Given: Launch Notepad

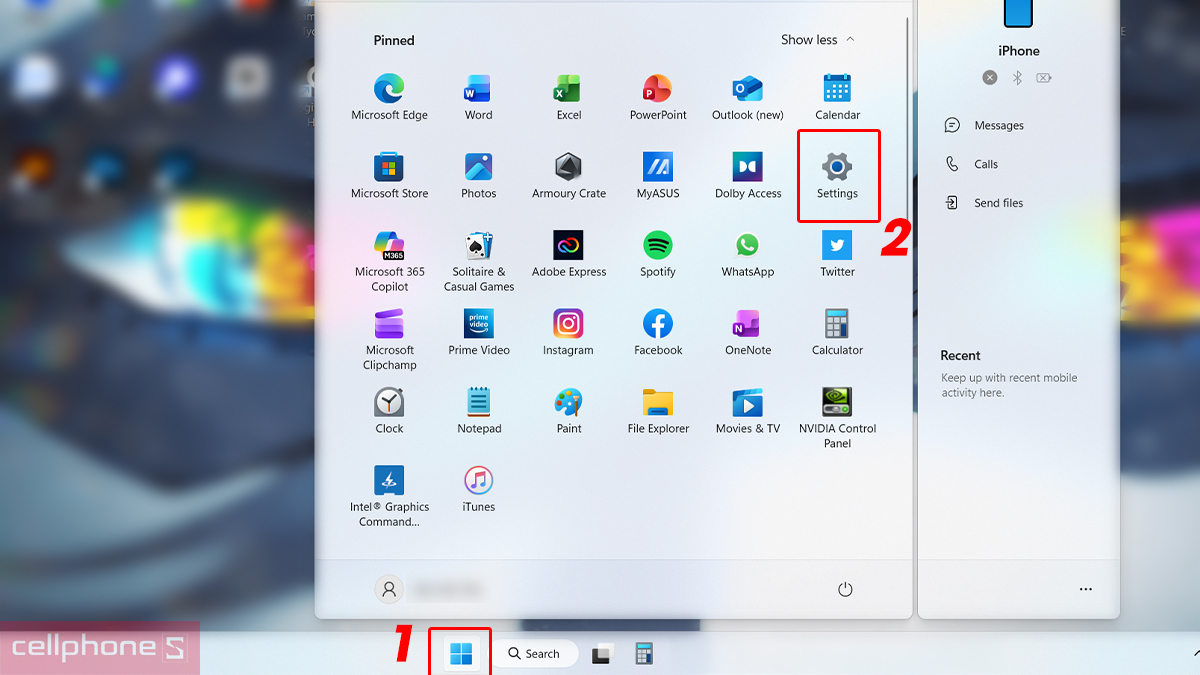Looking at the screenshot, I should (x=478, y=411).
